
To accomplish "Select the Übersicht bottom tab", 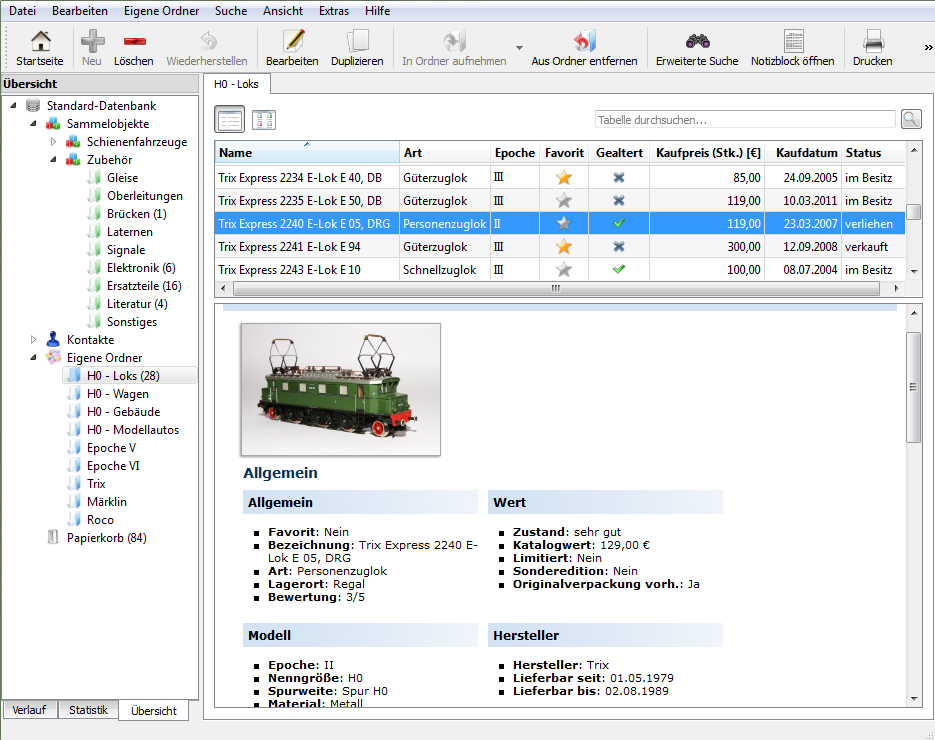I will point(154,711).
